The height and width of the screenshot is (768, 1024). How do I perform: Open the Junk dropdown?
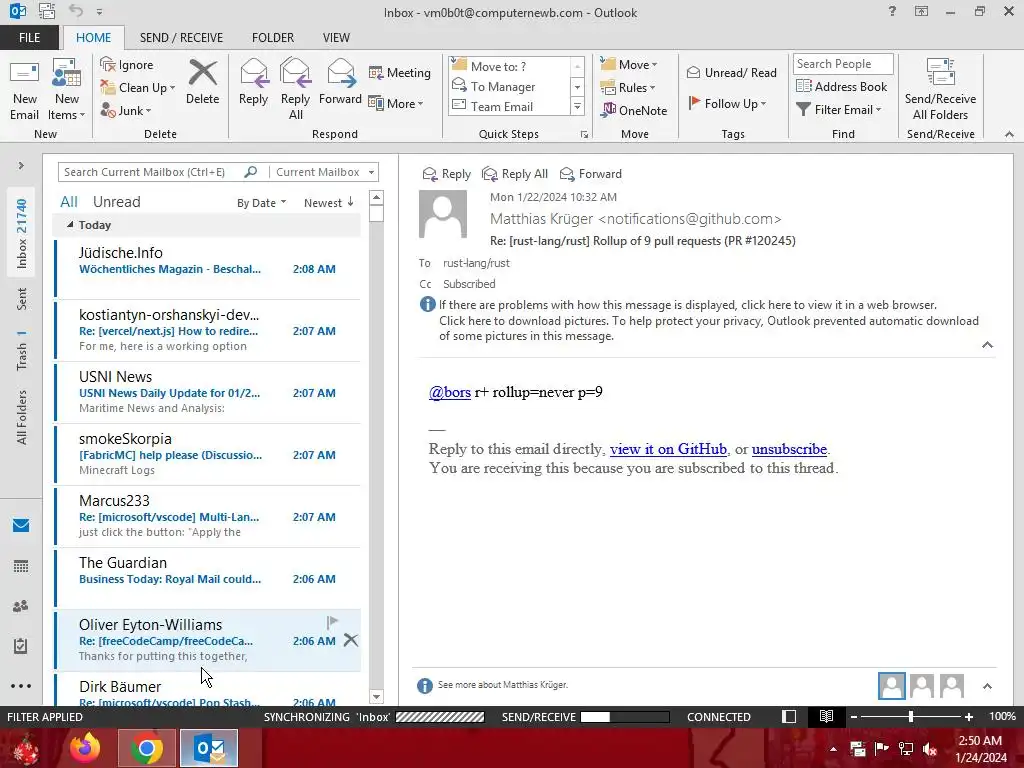click(126, 110)
